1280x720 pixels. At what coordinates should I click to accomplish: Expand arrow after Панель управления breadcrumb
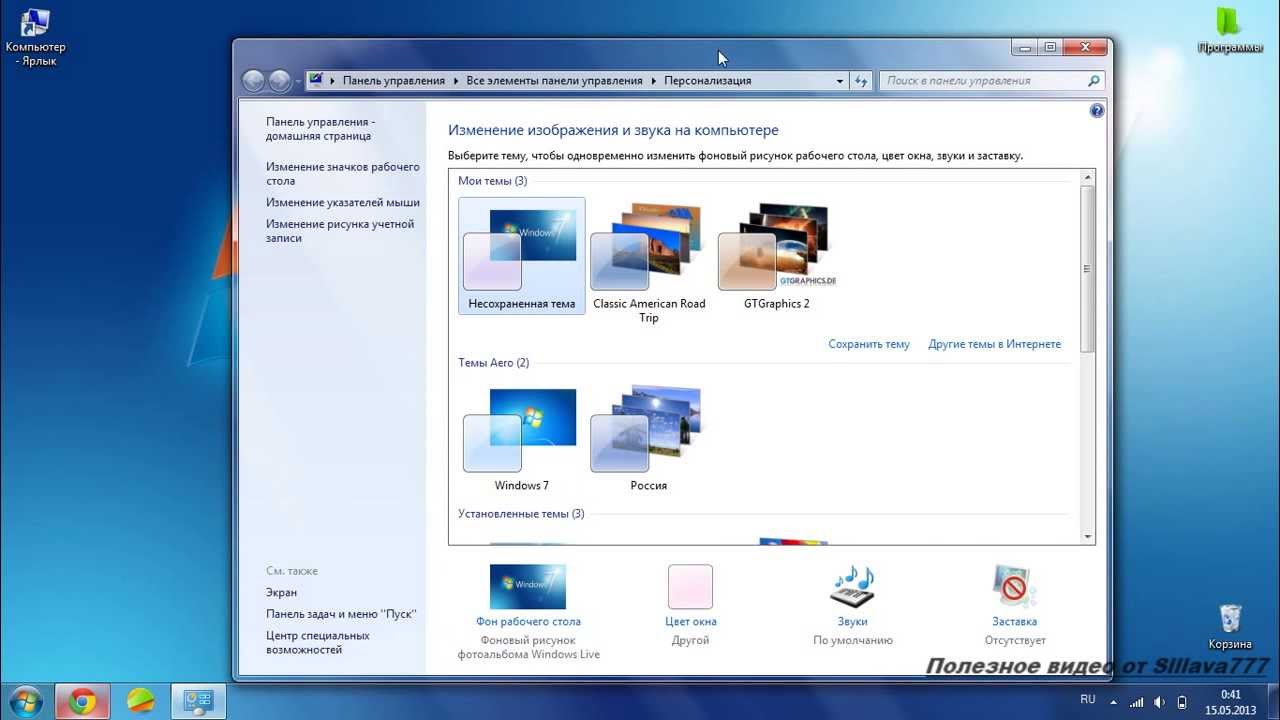455,81
